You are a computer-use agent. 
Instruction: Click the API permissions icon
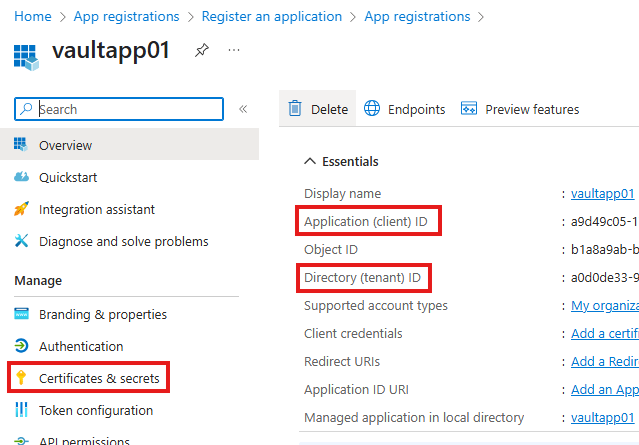[x=21, y=441]
